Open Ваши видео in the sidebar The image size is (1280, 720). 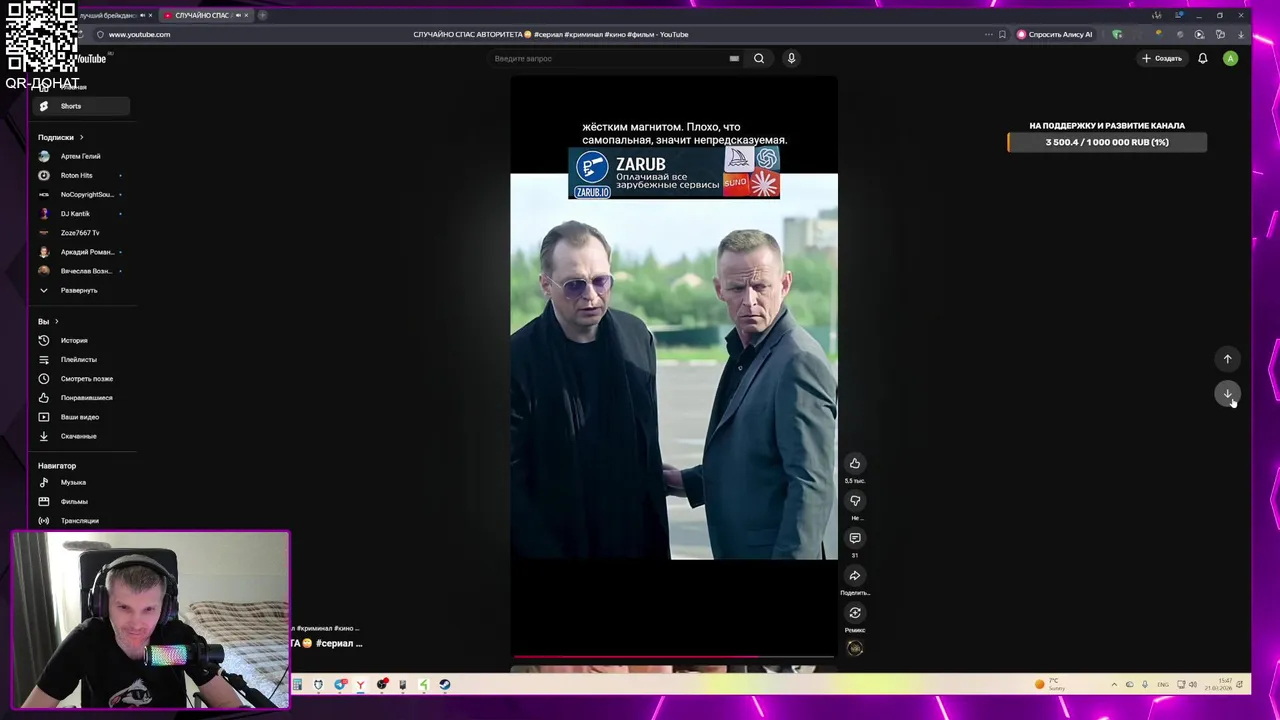80,416
